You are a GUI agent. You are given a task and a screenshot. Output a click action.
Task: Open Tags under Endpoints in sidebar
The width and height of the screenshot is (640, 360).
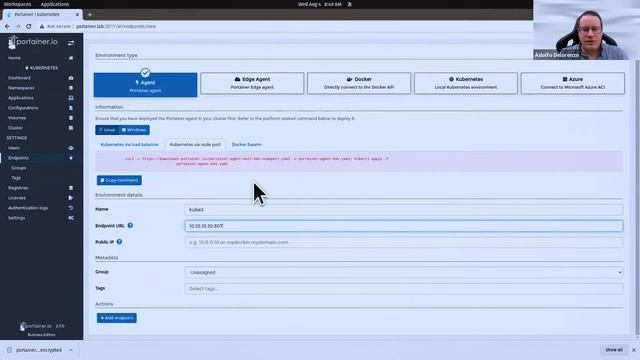16,178
